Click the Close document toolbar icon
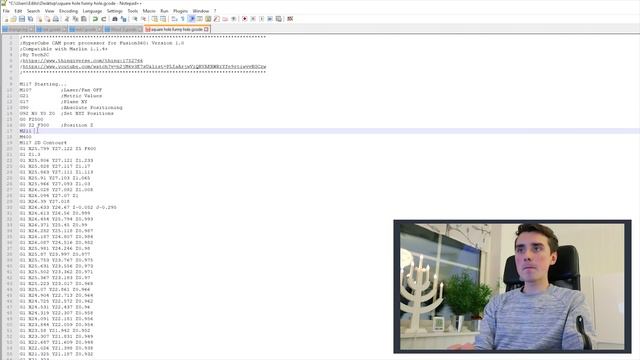The image size is (640, 360). click(40, 19)
